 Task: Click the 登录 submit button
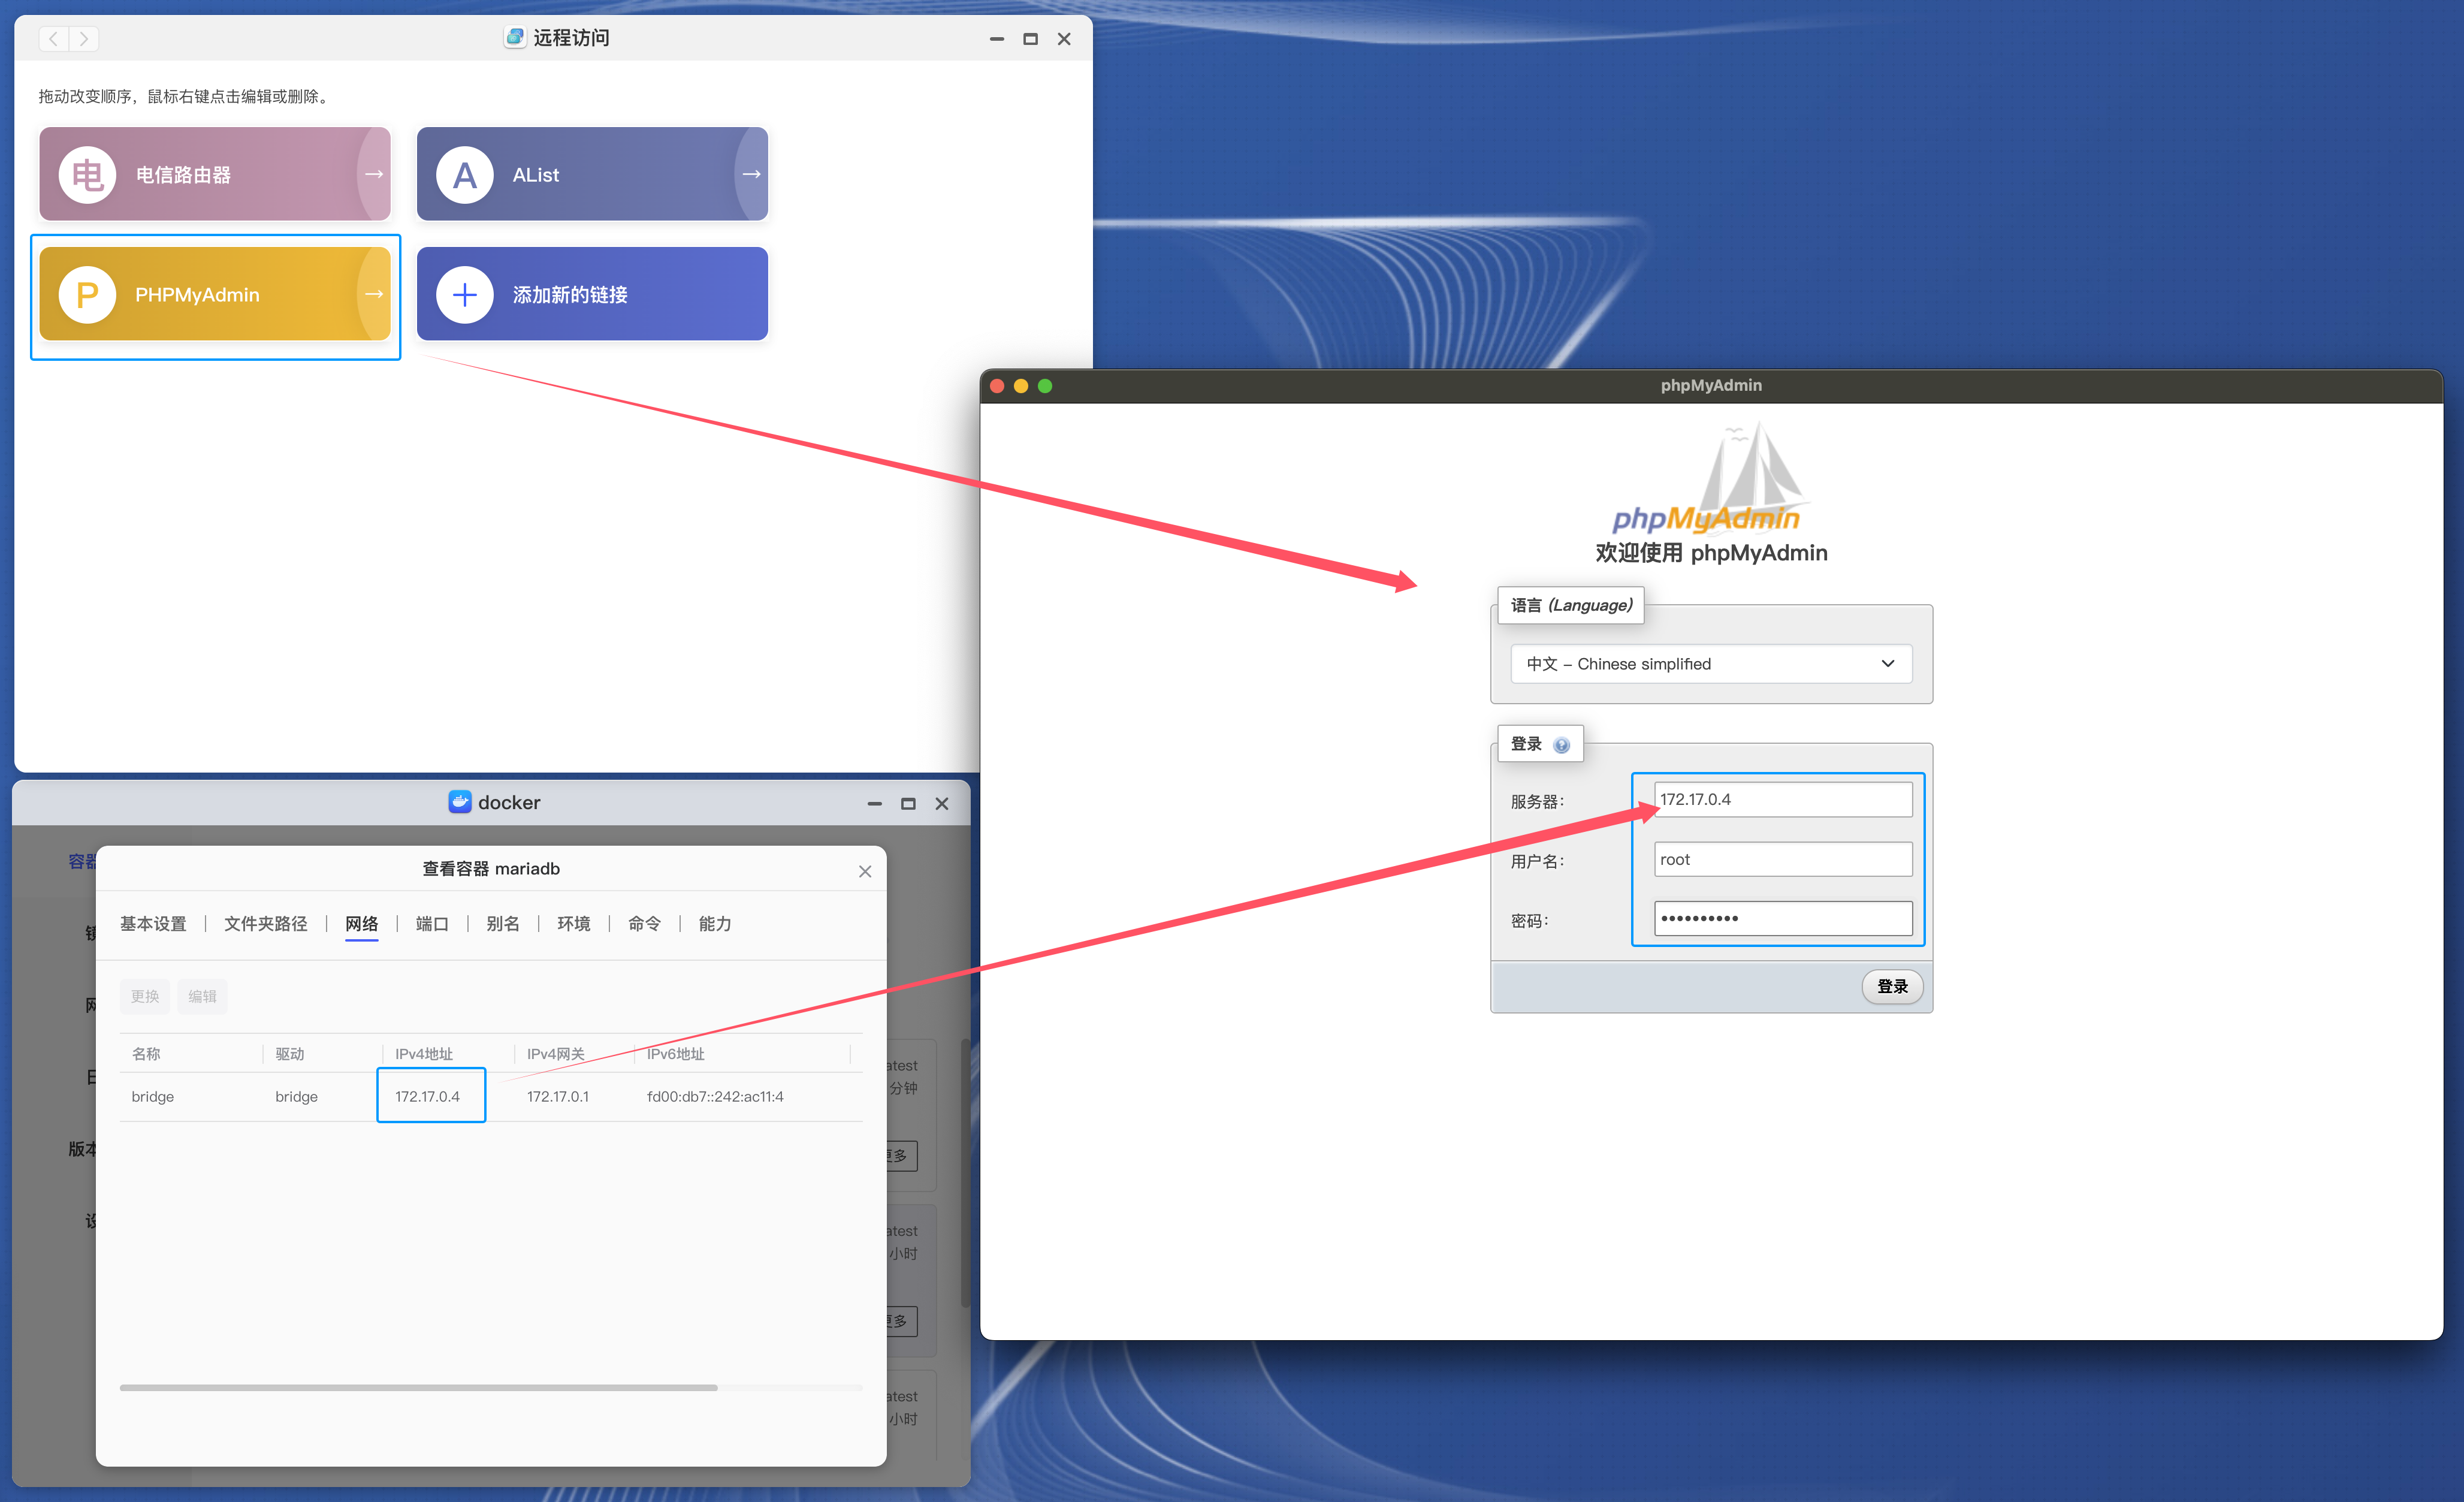coord(1892,986)
